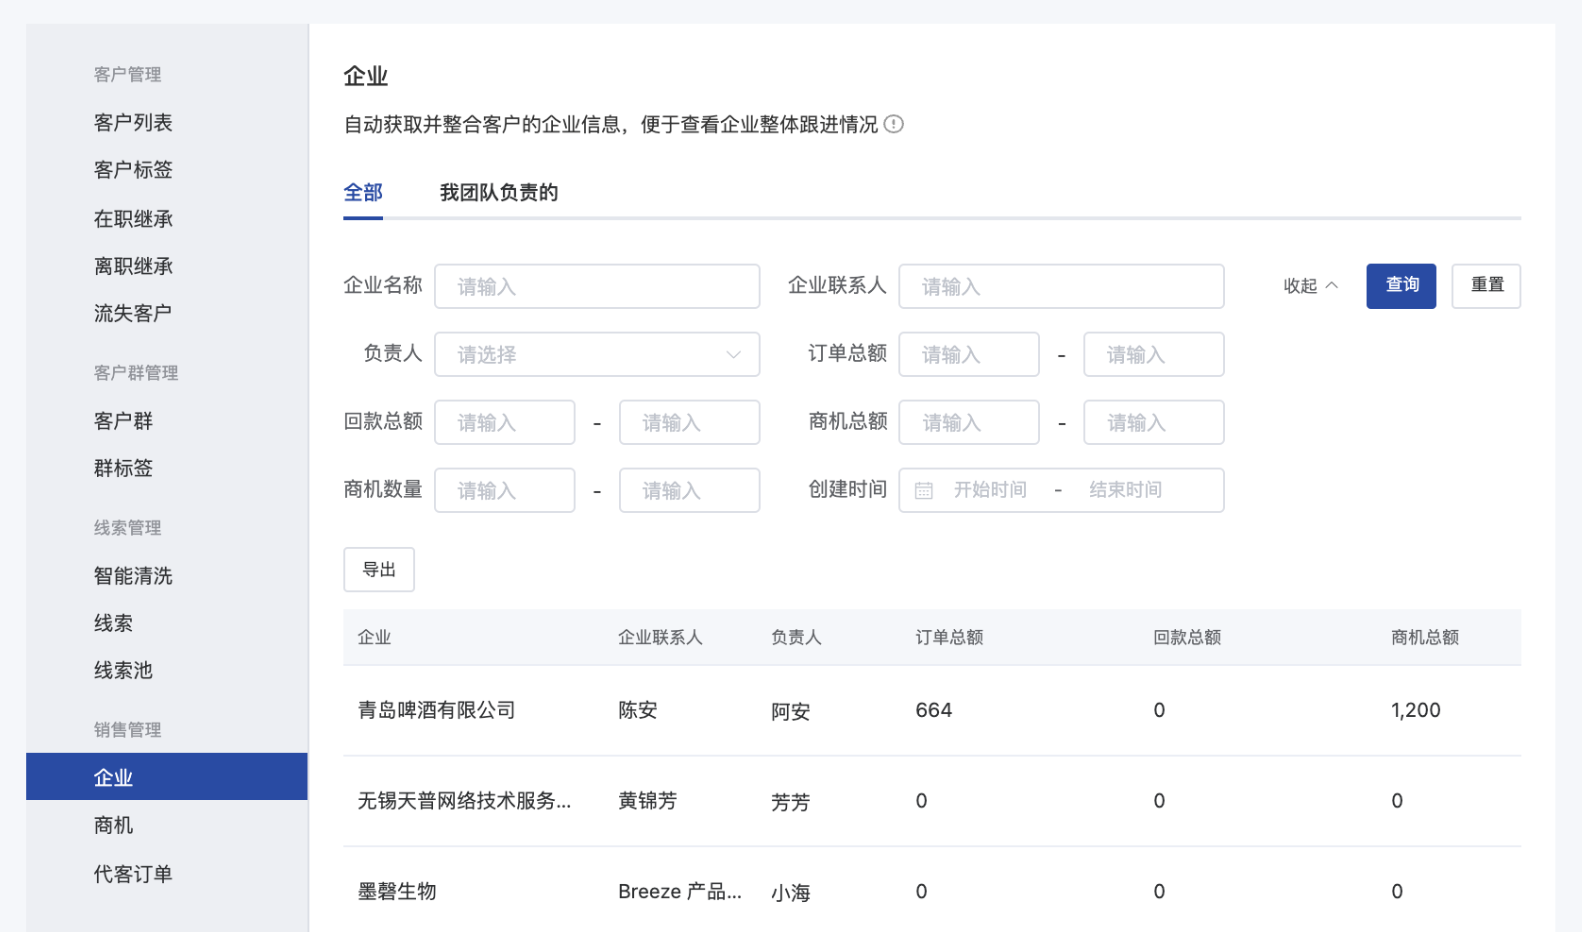Click the 1,200 商机总额 value

click(1416, 710)
